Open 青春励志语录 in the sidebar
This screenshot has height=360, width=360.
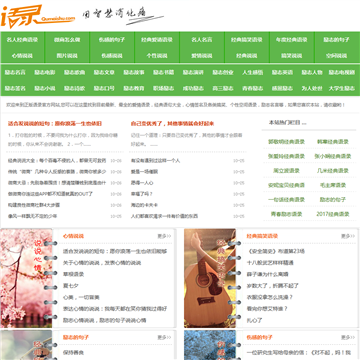(286, 214)
